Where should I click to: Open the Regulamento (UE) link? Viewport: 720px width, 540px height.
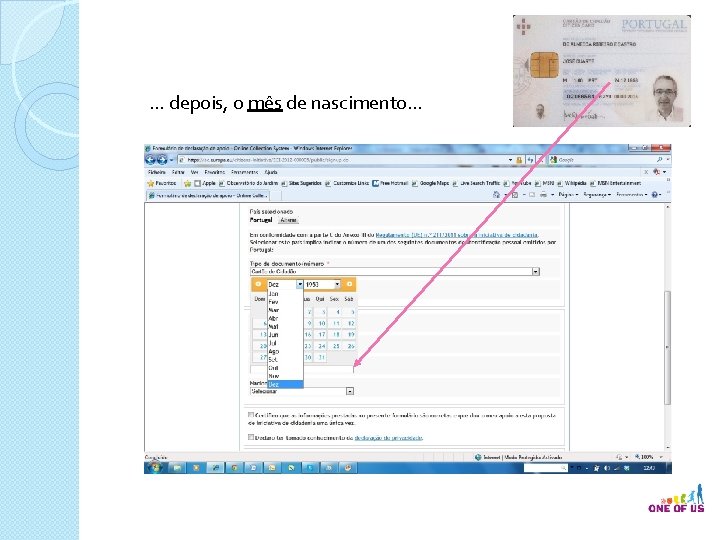point(456,235)
